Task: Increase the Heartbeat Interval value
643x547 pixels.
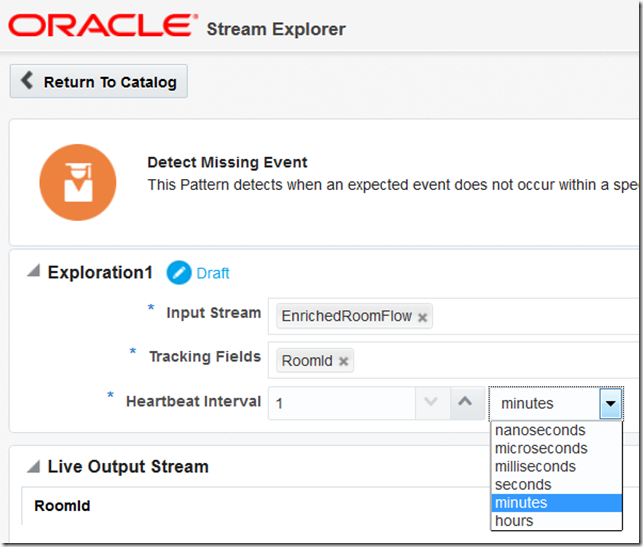Action: click(x=465, y=402)
